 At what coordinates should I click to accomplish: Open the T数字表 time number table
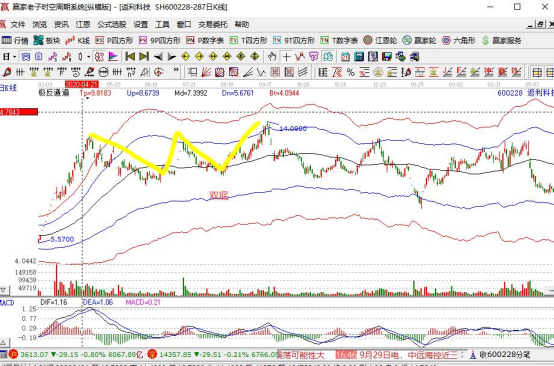point(339,41)
